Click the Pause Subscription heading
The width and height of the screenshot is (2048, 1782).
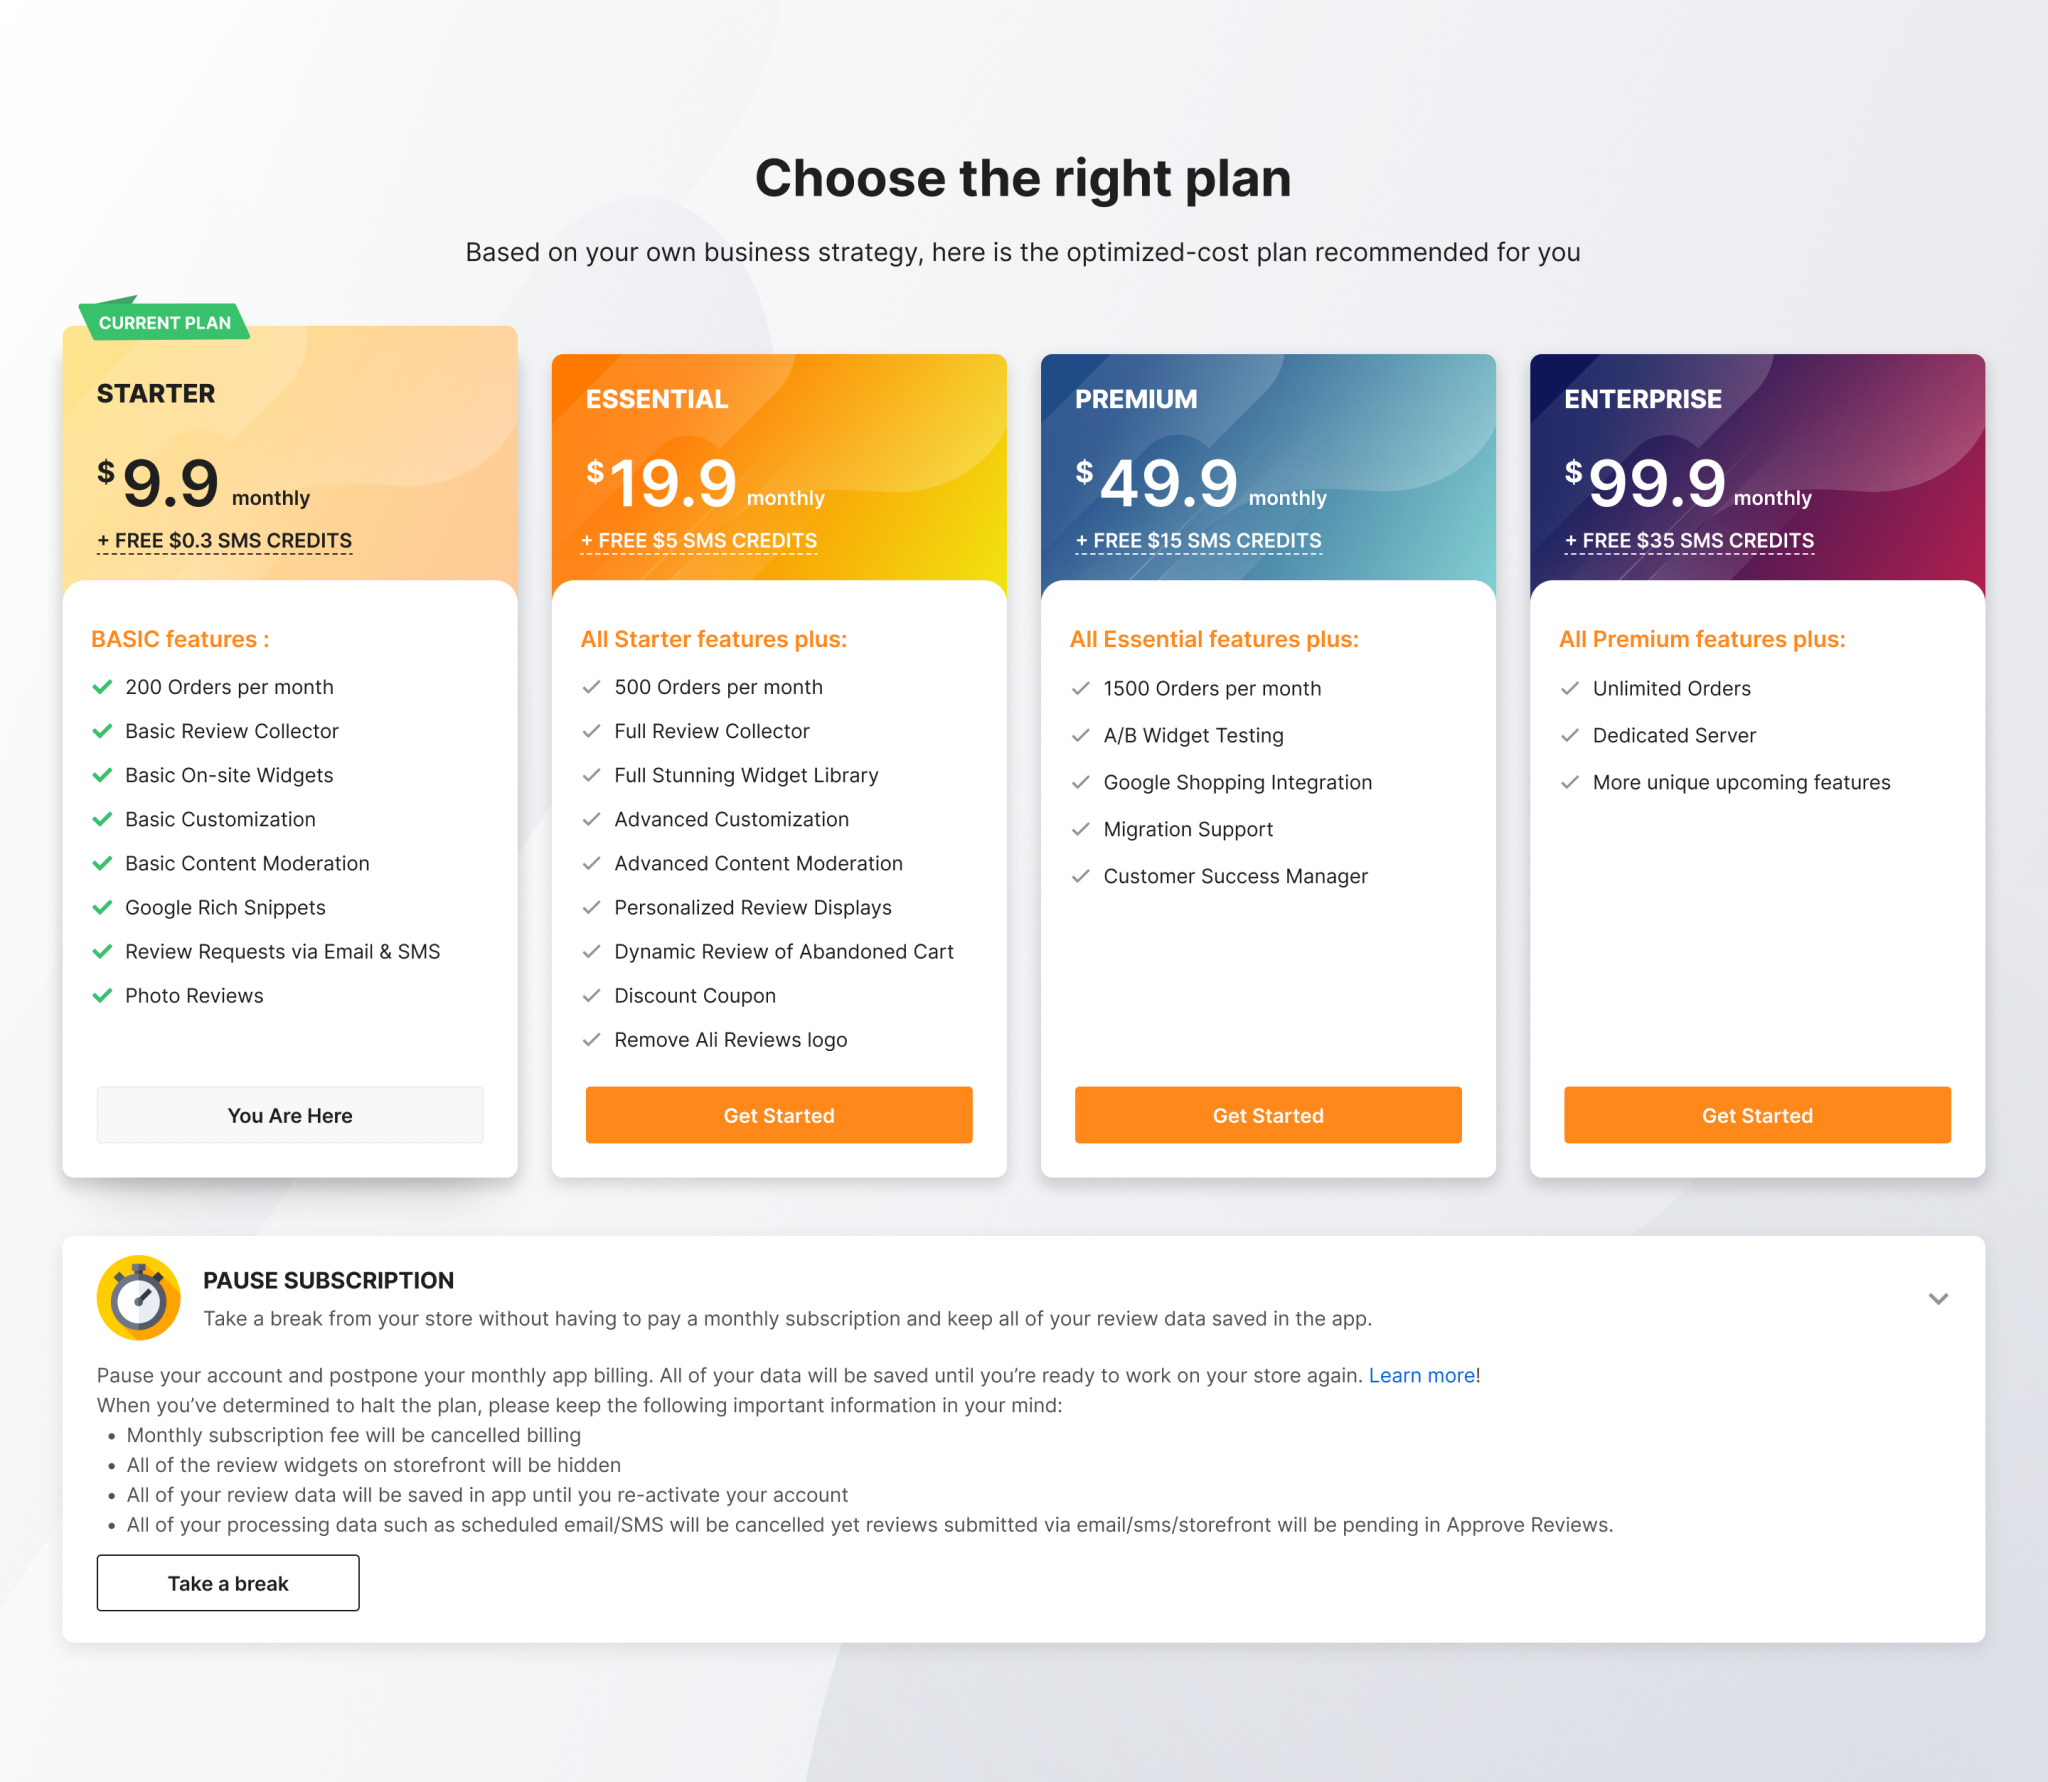pyautogui.click(x=328, y=1281)
